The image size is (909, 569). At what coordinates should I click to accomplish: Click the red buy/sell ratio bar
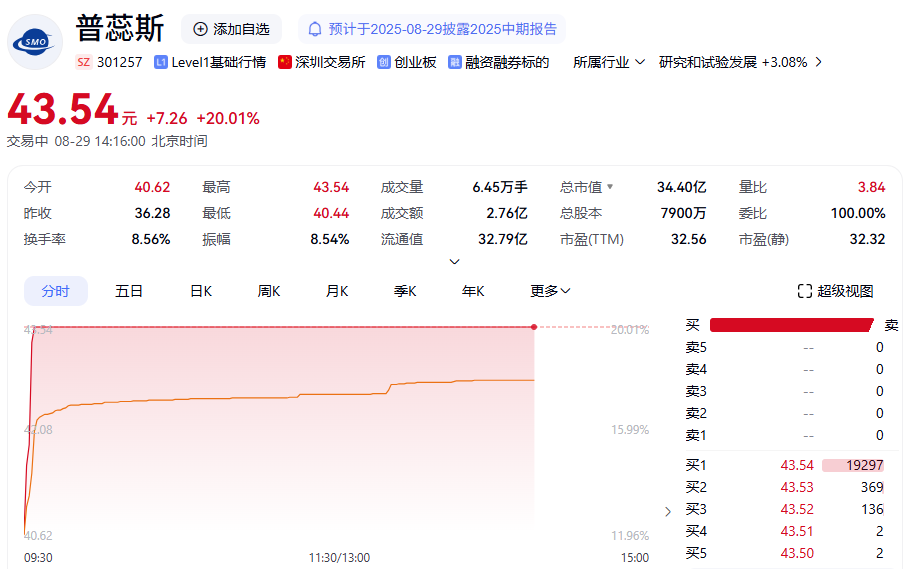(x=791, y=325)
